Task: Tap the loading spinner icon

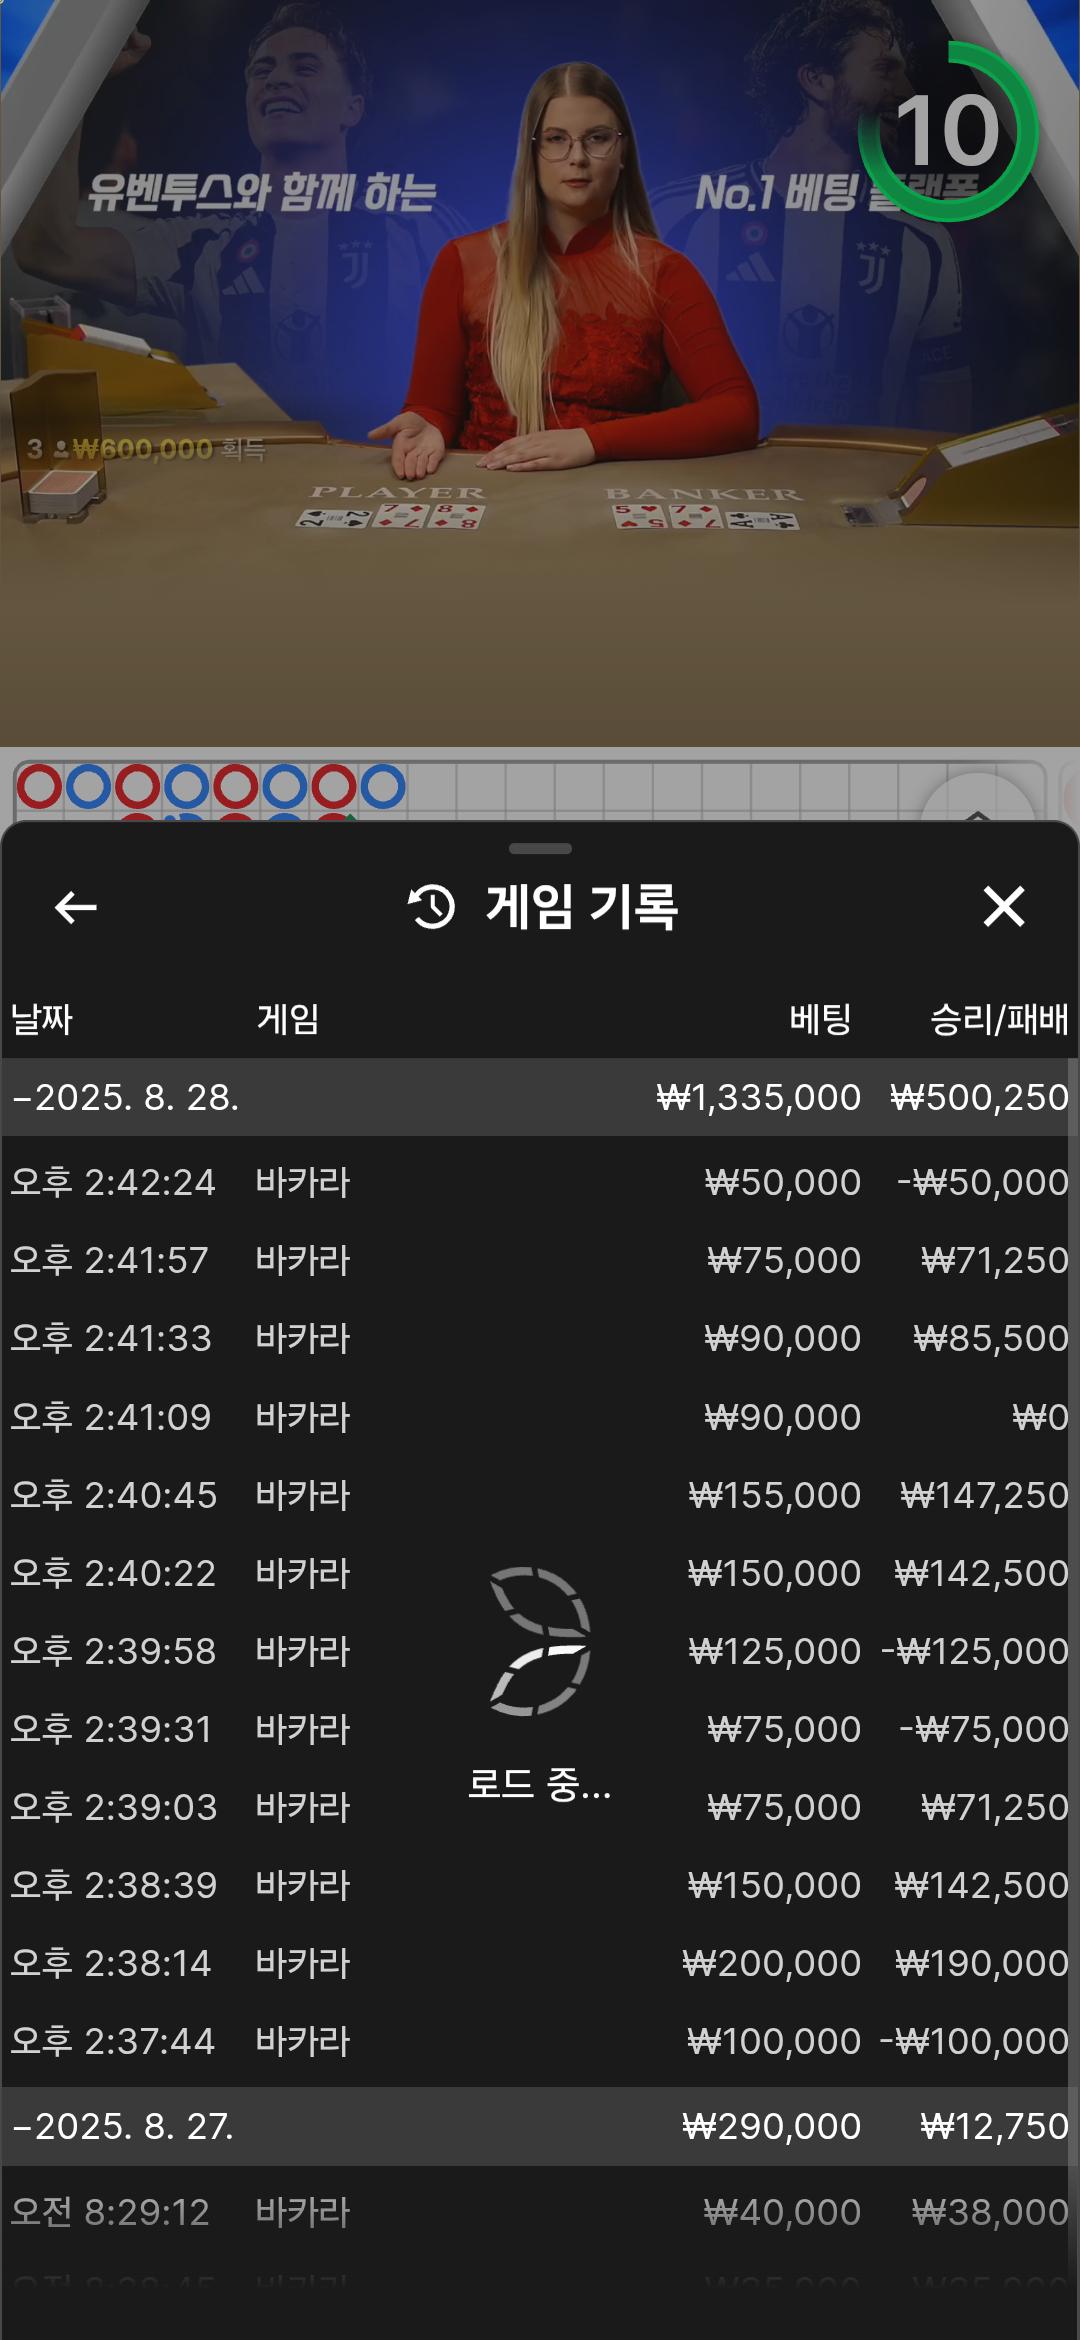Action: [540, 1641]
